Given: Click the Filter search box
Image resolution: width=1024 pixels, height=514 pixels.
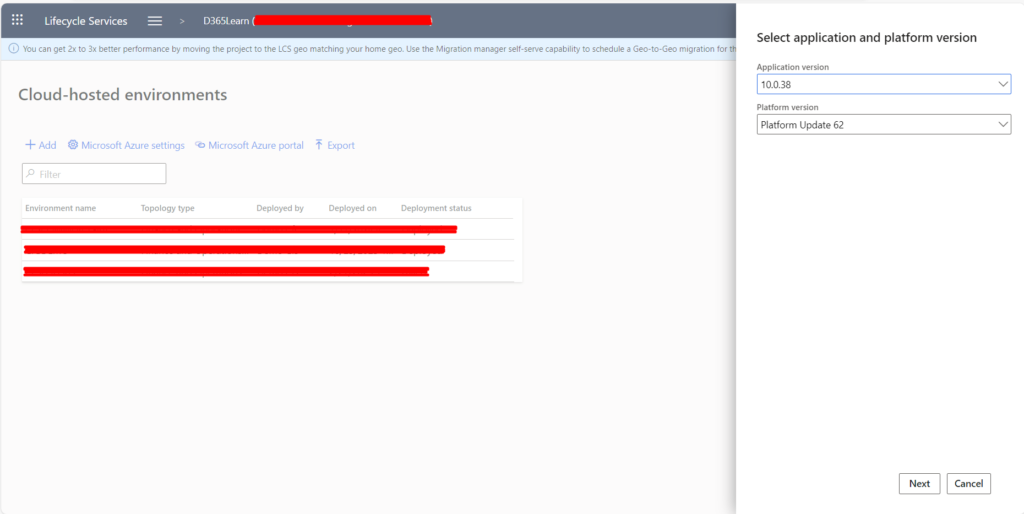Looking at the screenshot, I should (x=94, y=174).
